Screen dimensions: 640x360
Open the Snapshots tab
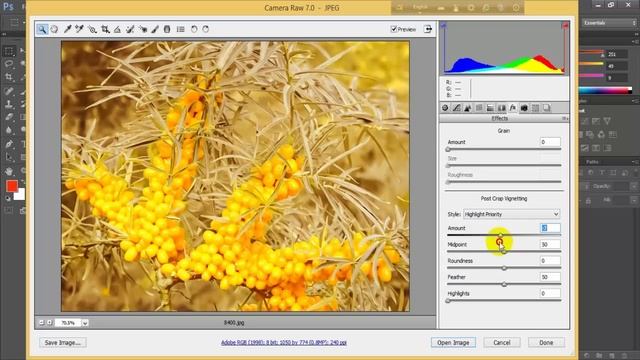click(547, 108)
